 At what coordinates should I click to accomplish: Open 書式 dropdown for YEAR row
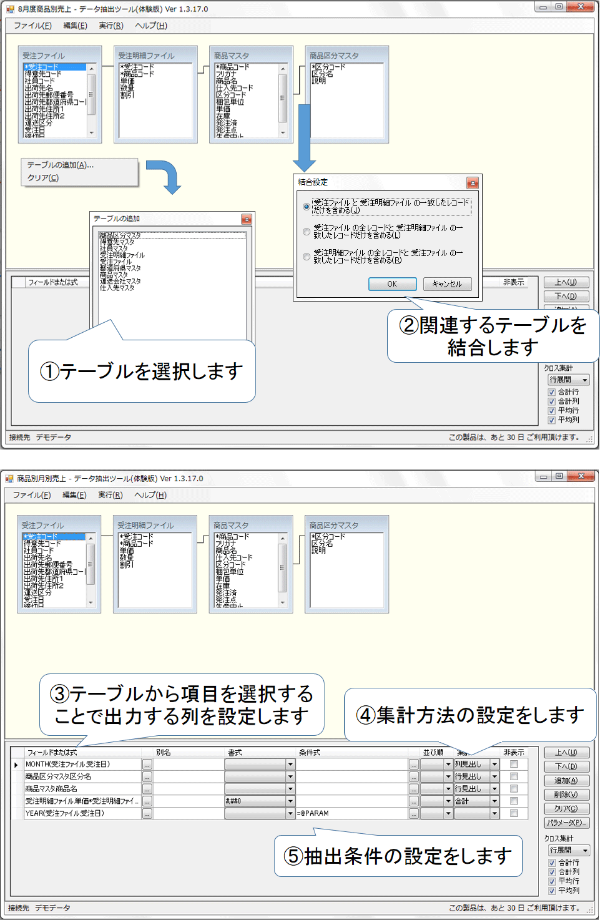[290, 814]
